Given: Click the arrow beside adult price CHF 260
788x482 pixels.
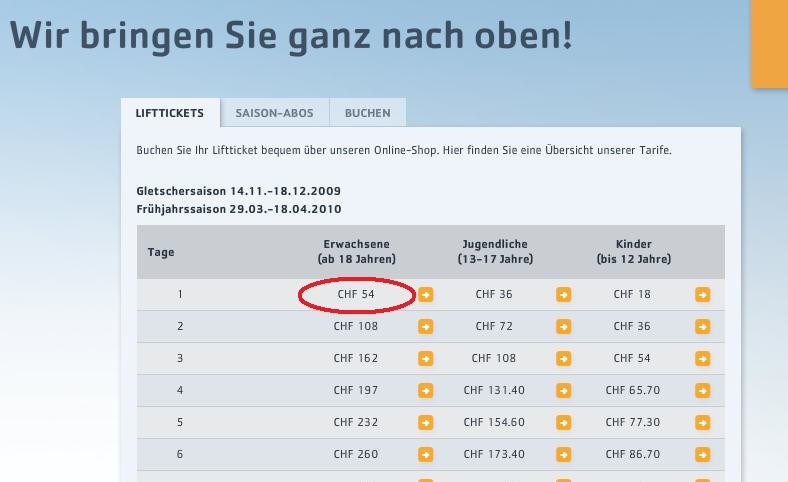Looking at the screenshot, I should [x=426, y=455].
